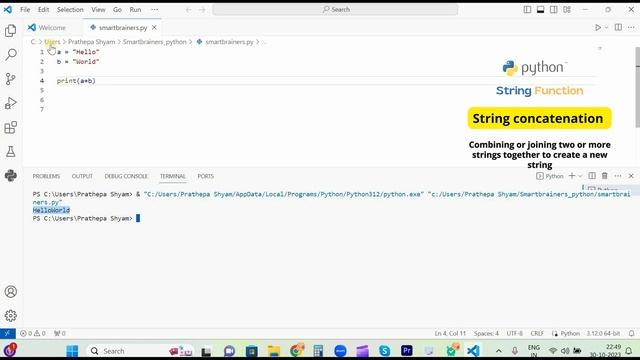The height and width of the screenshot is (360, 640).
Task: Open editor More Actions ellipsis
Action: [x=631, y=27]
